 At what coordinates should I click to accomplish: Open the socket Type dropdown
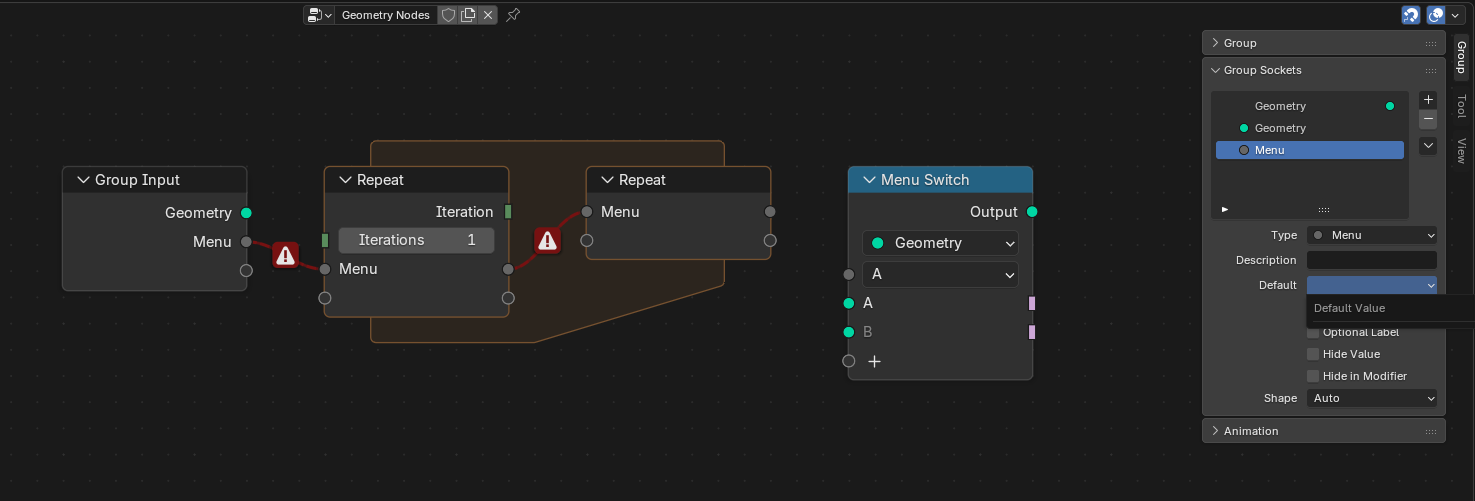[1371, 235]
